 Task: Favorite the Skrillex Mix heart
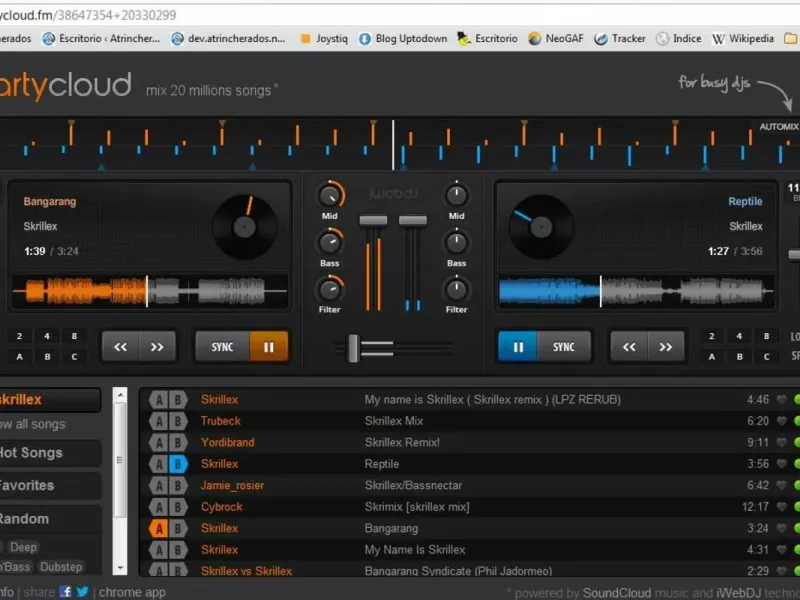point(782,421)
